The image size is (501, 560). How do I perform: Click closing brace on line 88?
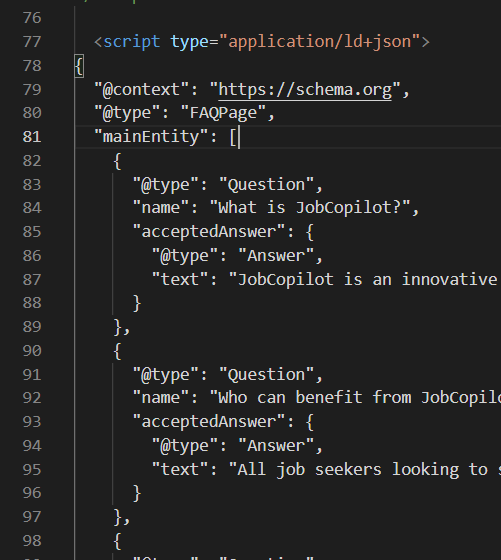(x=137, y=304)
